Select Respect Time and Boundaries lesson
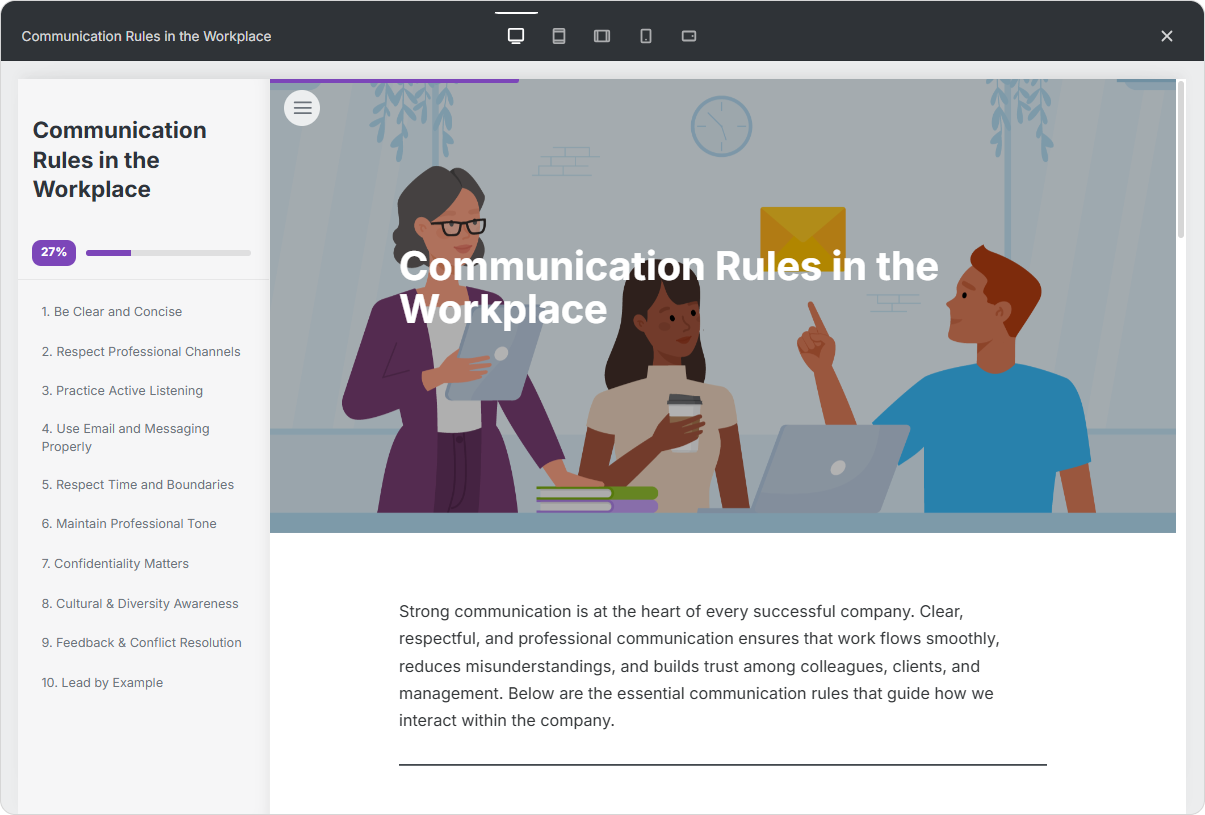The height and width of the screenshot is (815, 1205). (x=138, y=485)
